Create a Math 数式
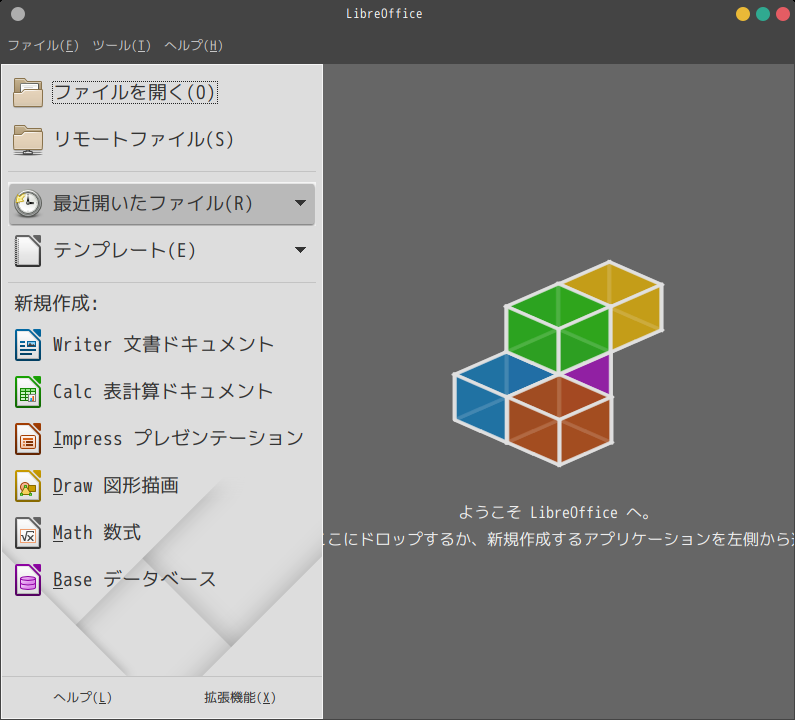Screen dimensions: 795x720 click(x=97, y=533)
